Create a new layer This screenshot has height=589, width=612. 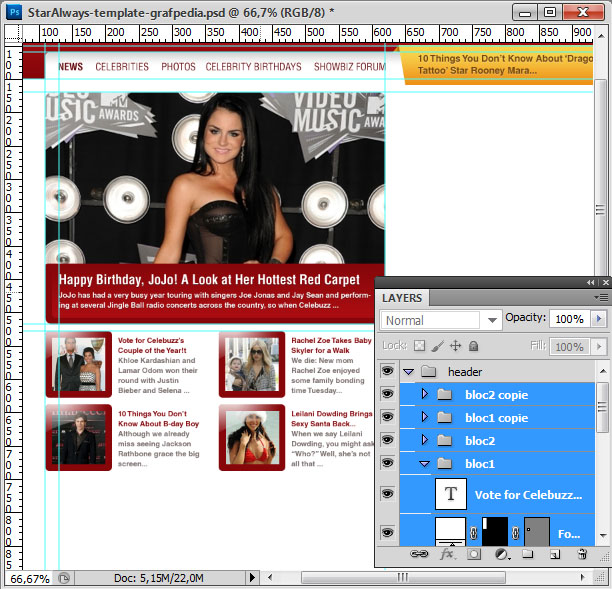pos(555,554)
